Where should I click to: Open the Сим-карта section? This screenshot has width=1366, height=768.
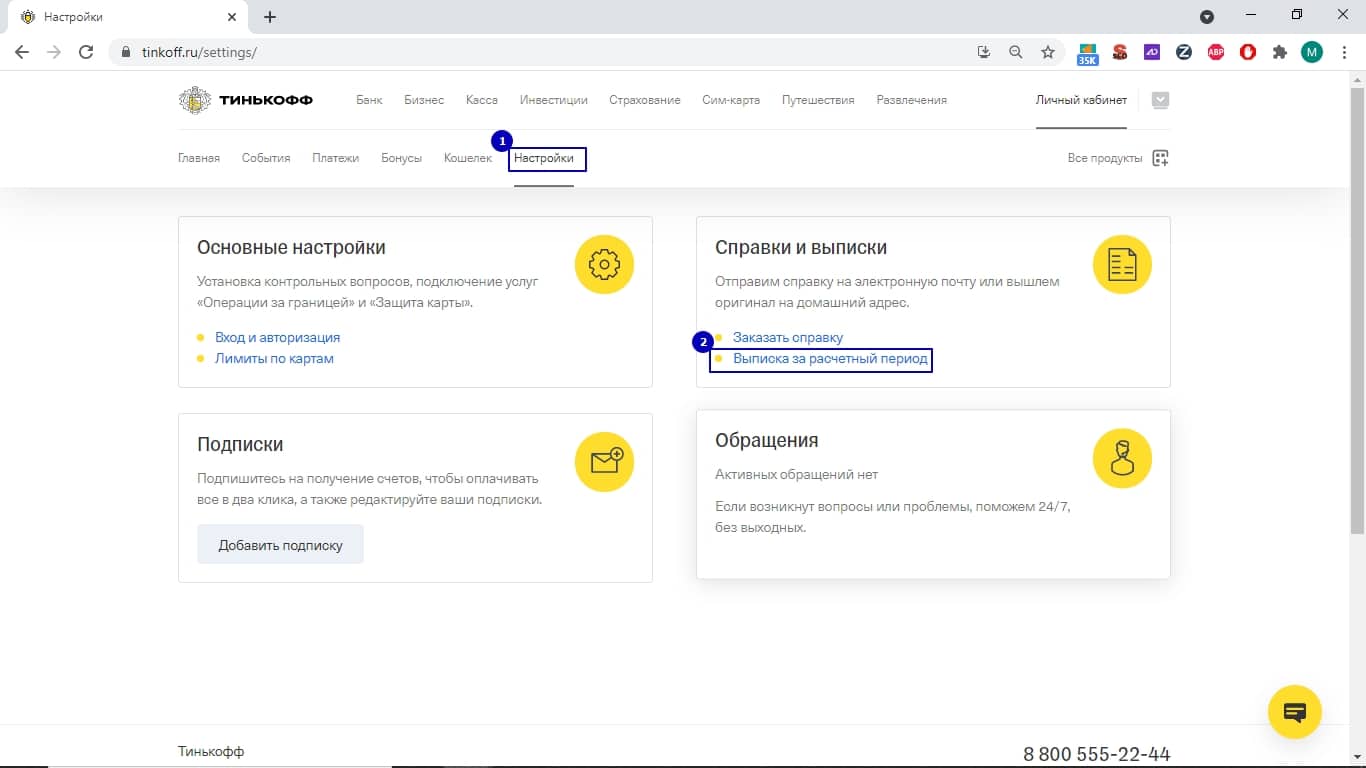click(x=731, y=100)
